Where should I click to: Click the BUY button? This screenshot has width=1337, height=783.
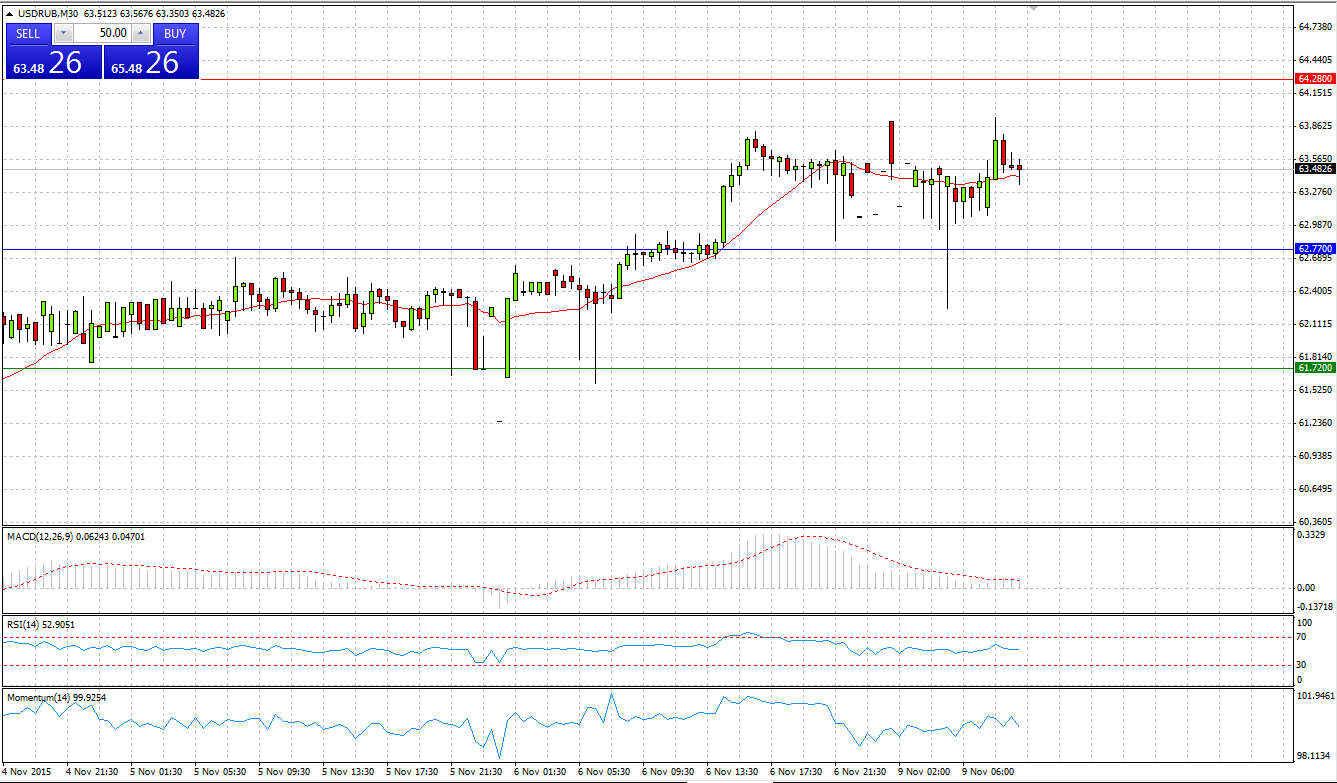(x=175, y=33)
